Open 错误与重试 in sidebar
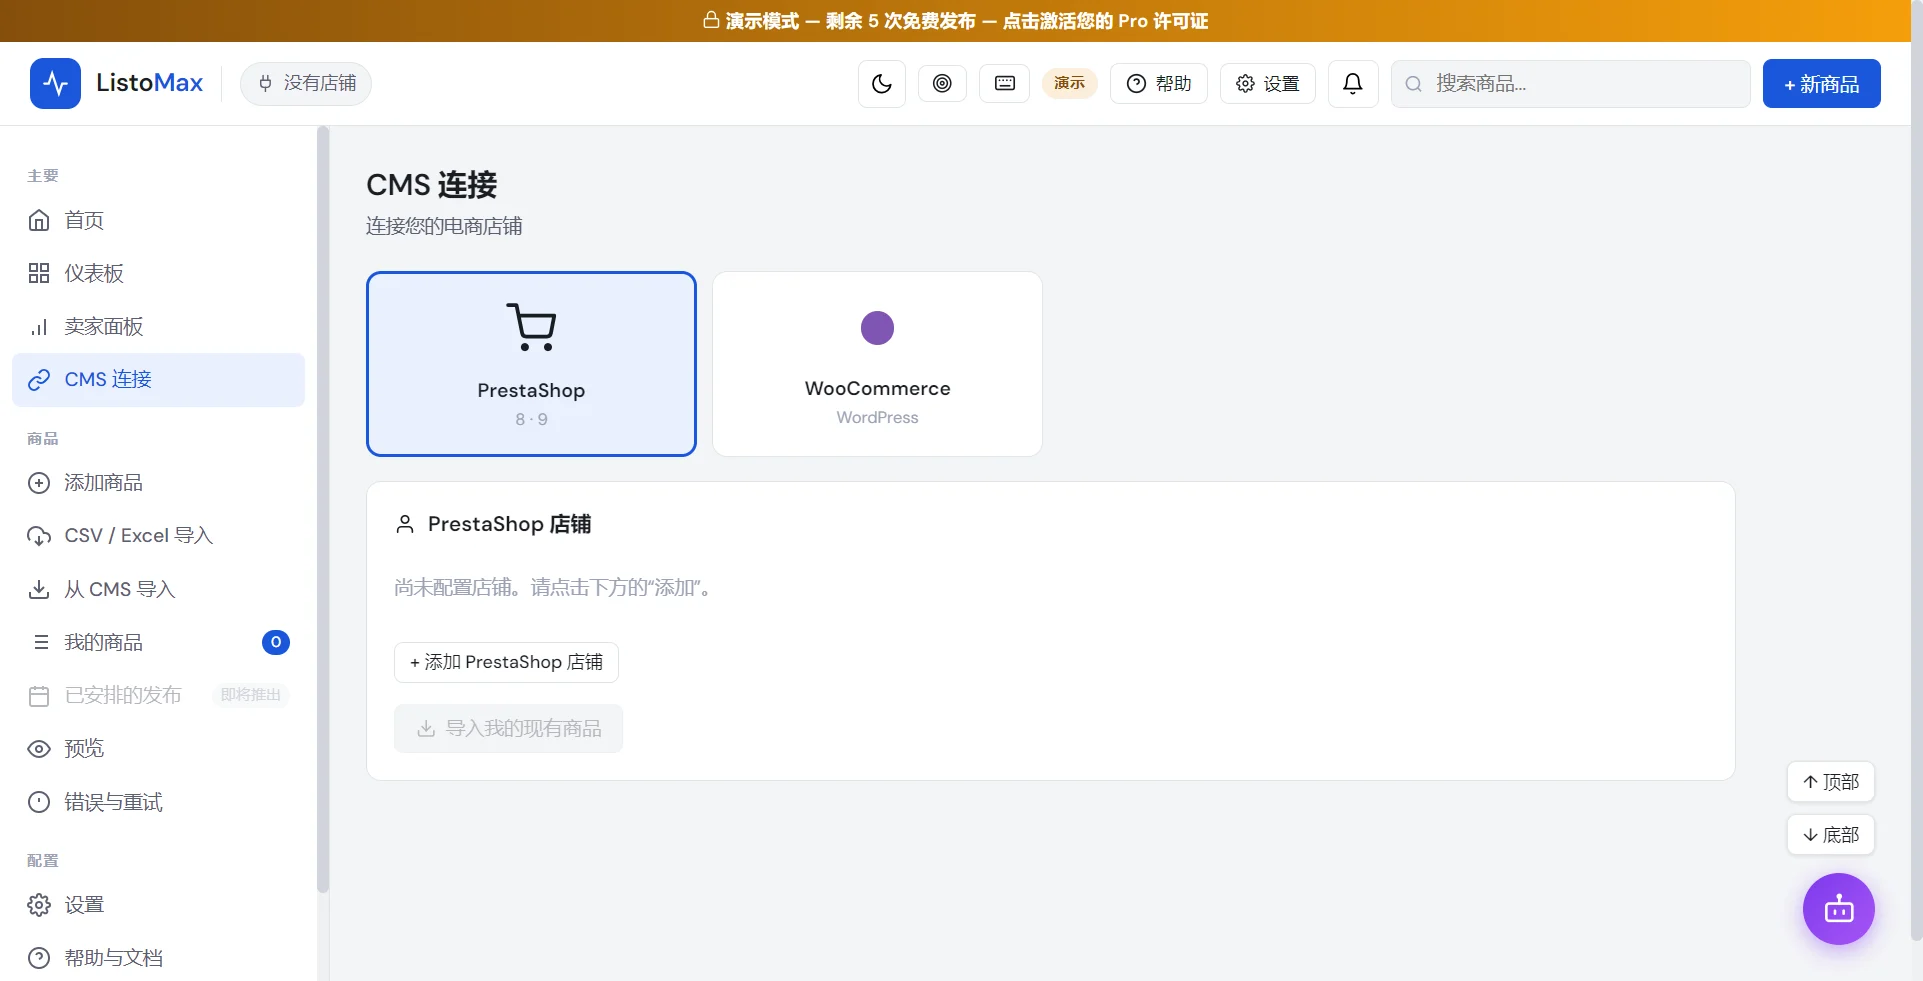This screenshot has height=981, width=1923. click(x=158, y=802)
